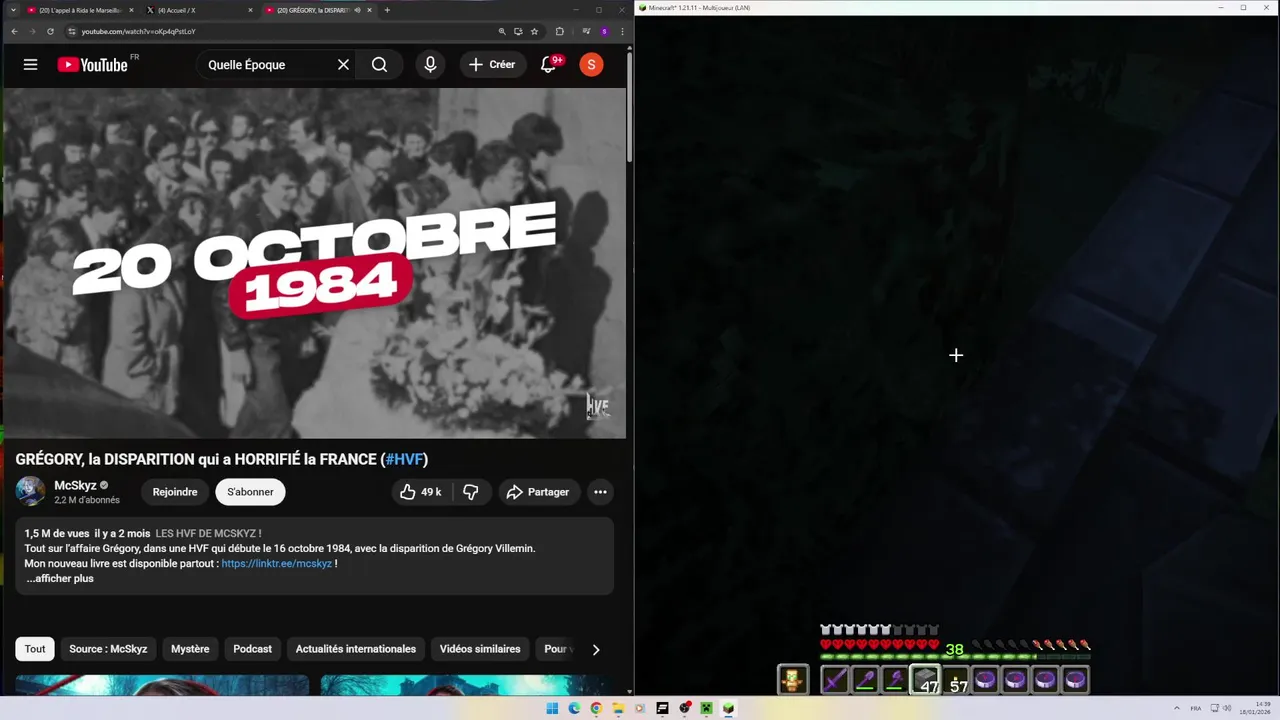Open the Chrome profile S avatar

click(604, 31)
